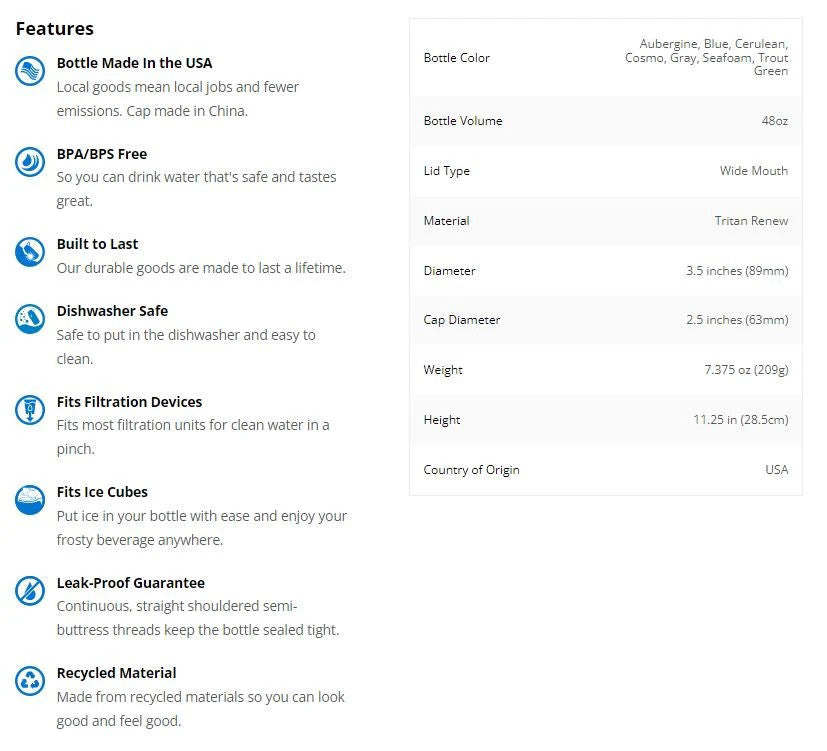
Task: Click the Fits Filtration Devices icon
Action: point(30,409)
